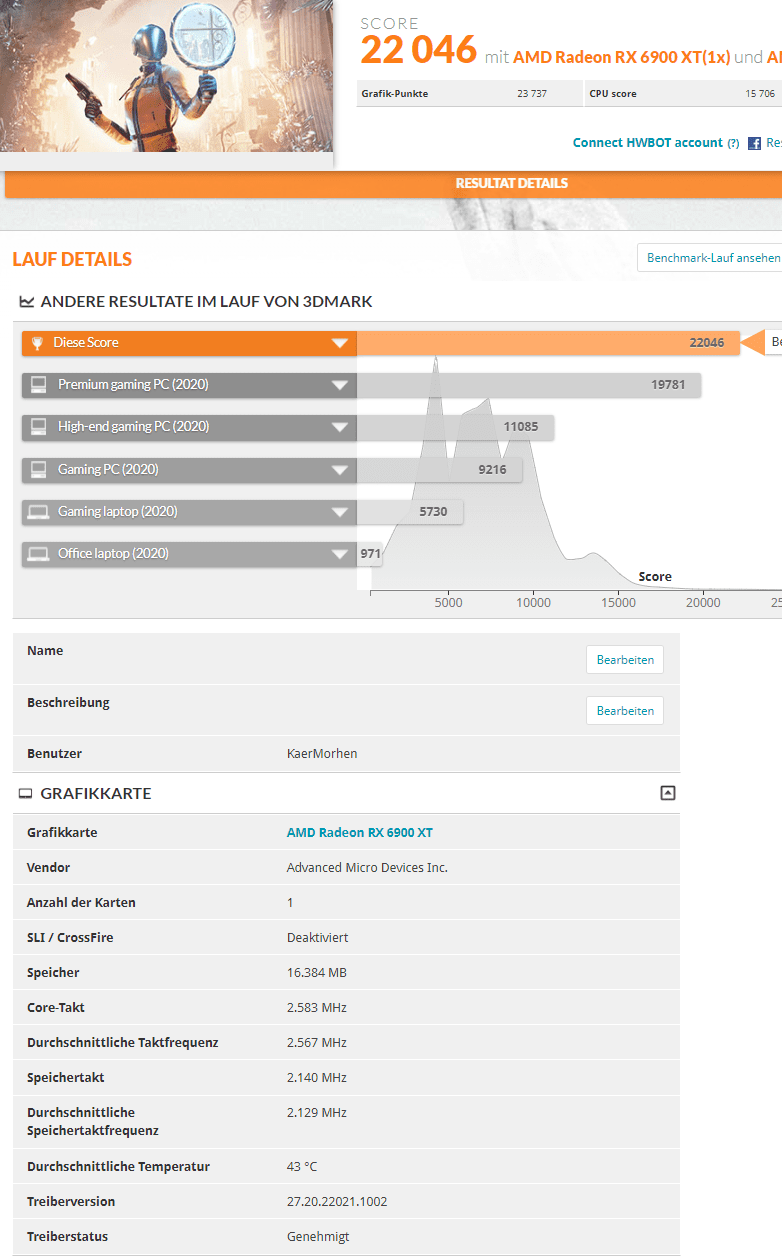The height and width of the screenshot is (1258, 782).
Task: Click the (?) help link beside HWBOT
Action: pos(733,143)
